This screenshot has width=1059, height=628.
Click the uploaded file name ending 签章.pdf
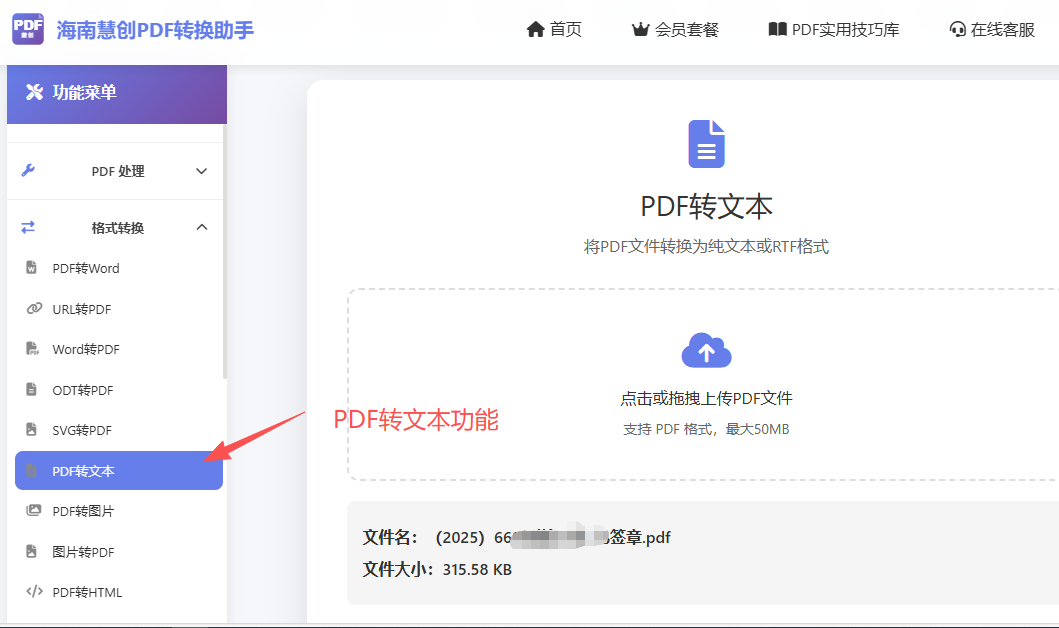coord(552,538)
